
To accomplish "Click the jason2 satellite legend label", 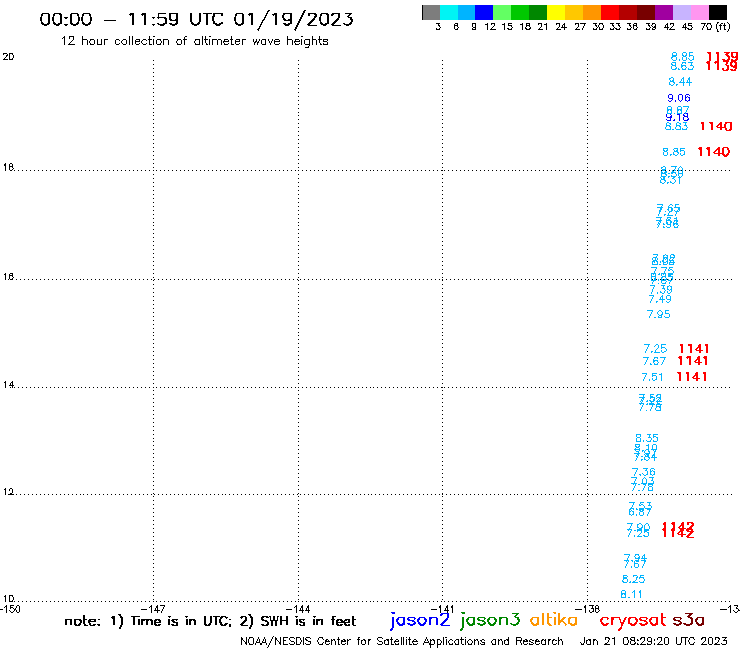I will [420, 620].
